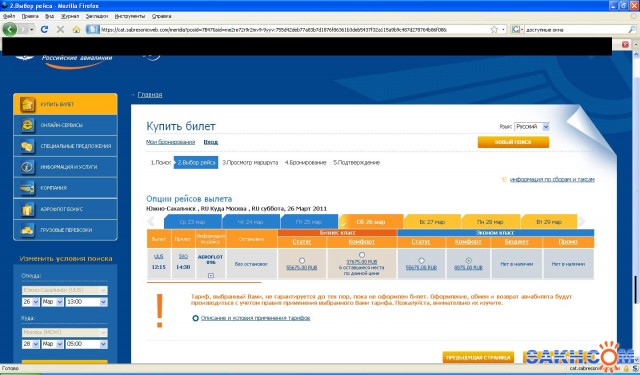640x375 pixels.
Task: Show earlier dates with left arrow
Action: (x=152, y=222)
